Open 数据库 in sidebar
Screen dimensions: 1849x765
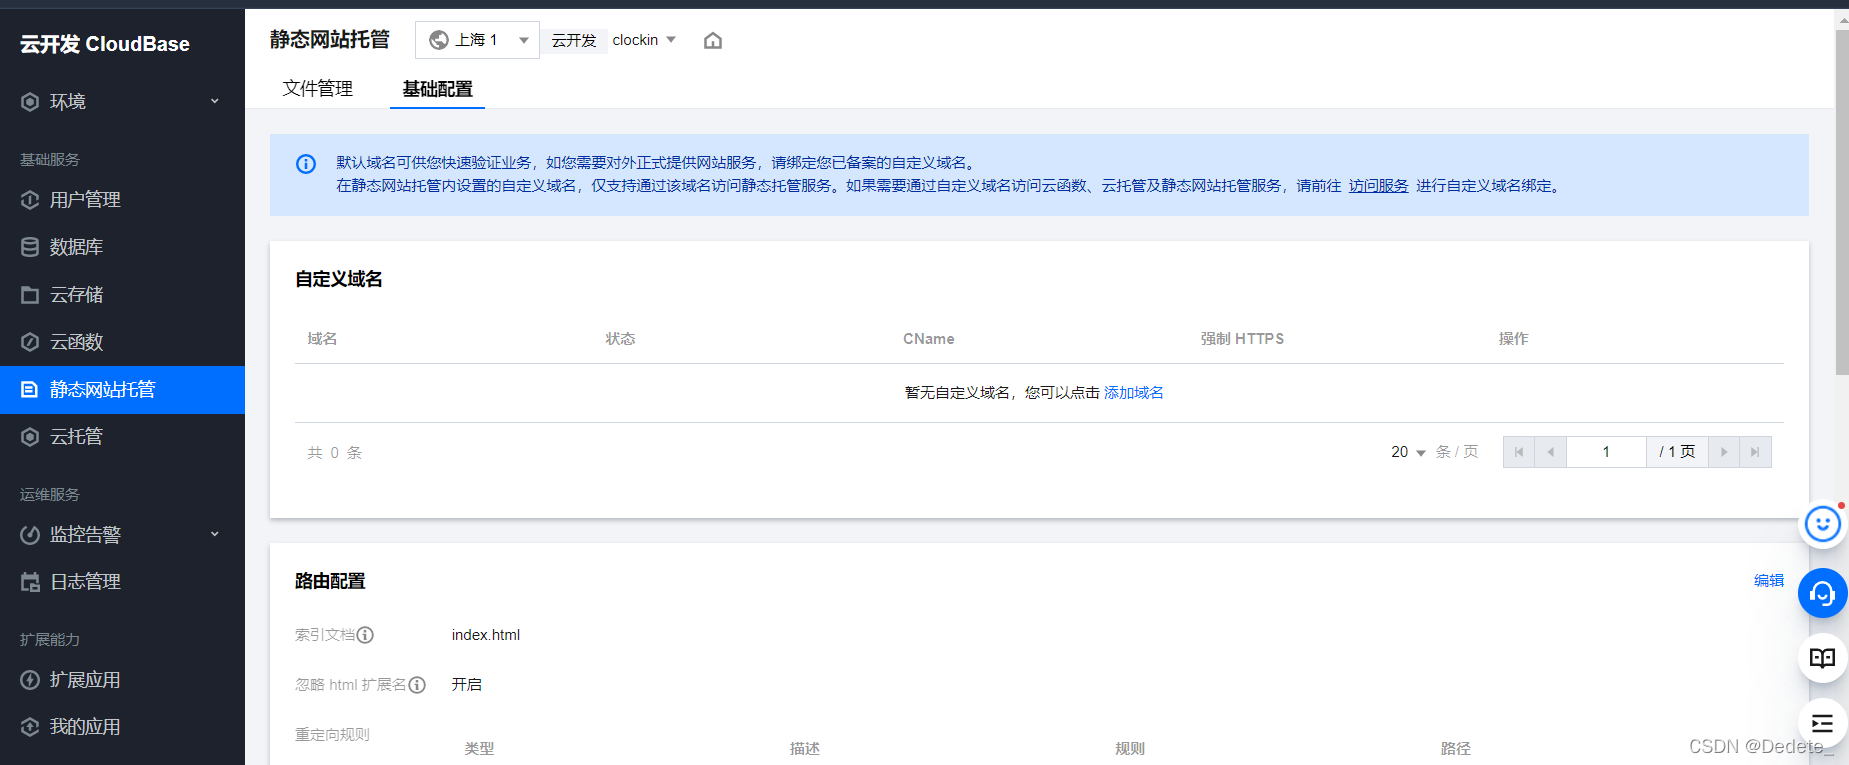[x=122, y=247]
